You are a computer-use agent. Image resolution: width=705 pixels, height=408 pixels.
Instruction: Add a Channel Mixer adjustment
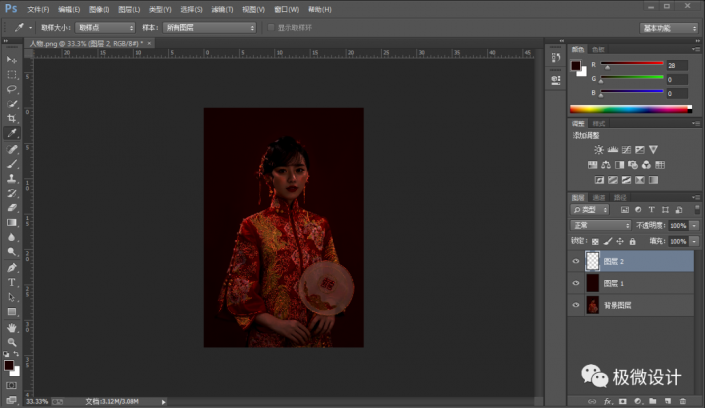tap(646, 165)
